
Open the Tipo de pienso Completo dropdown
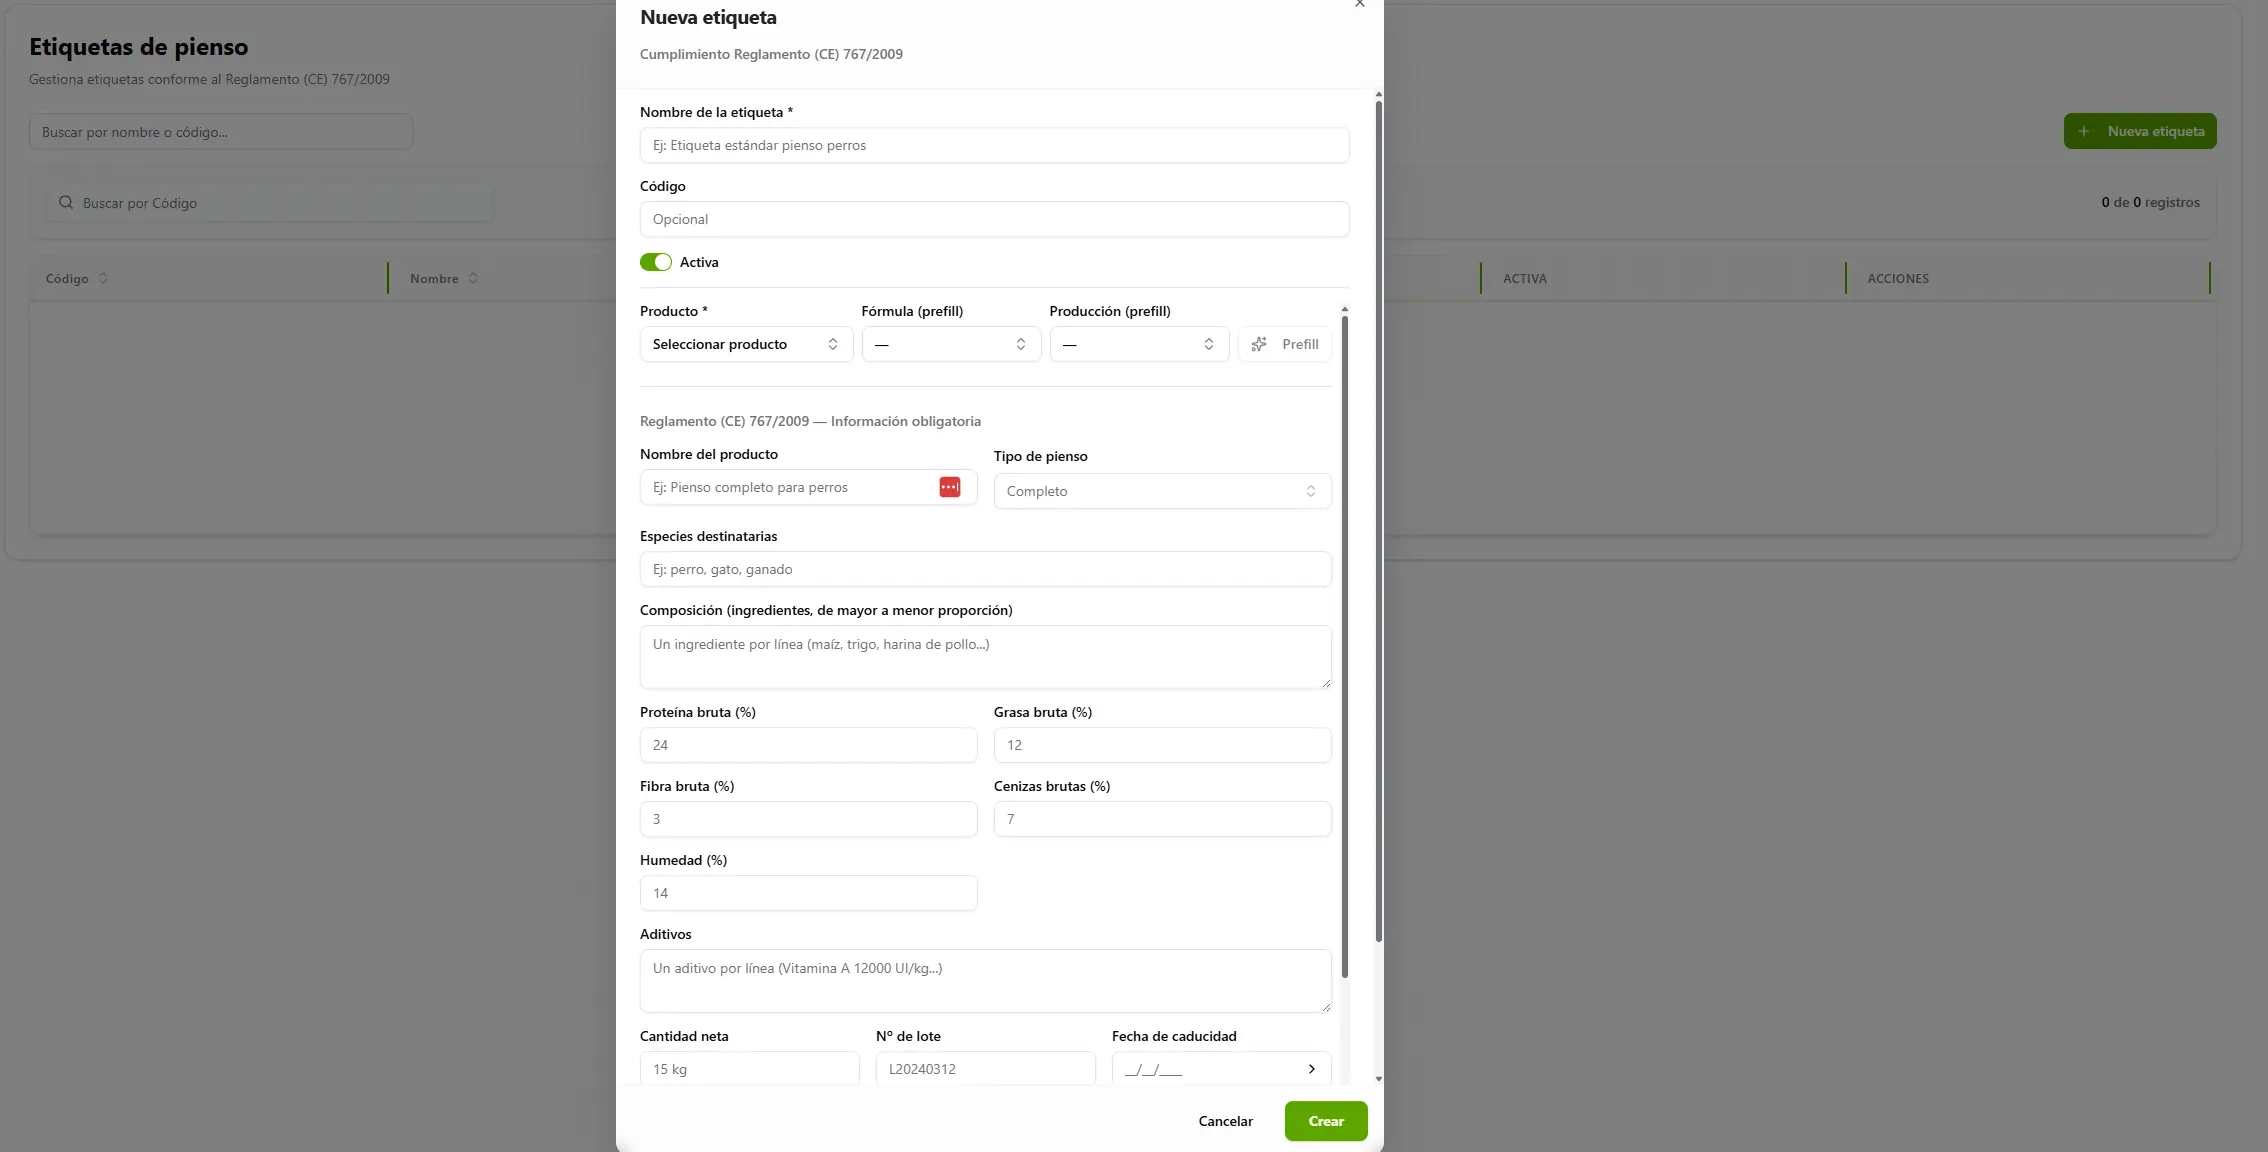[1161, 491]
